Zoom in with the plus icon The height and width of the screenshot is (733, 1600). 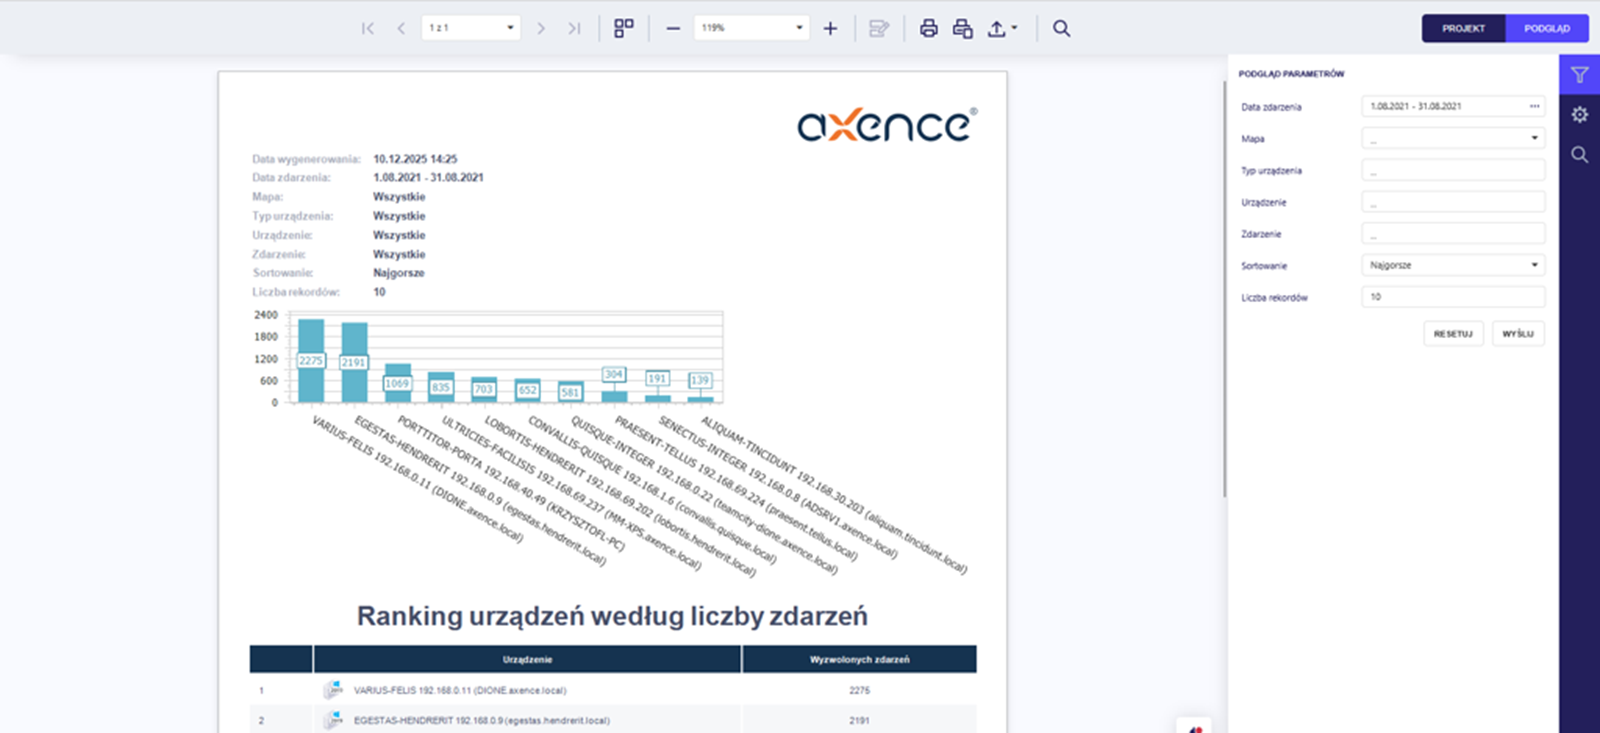click(x=830, y=28)
